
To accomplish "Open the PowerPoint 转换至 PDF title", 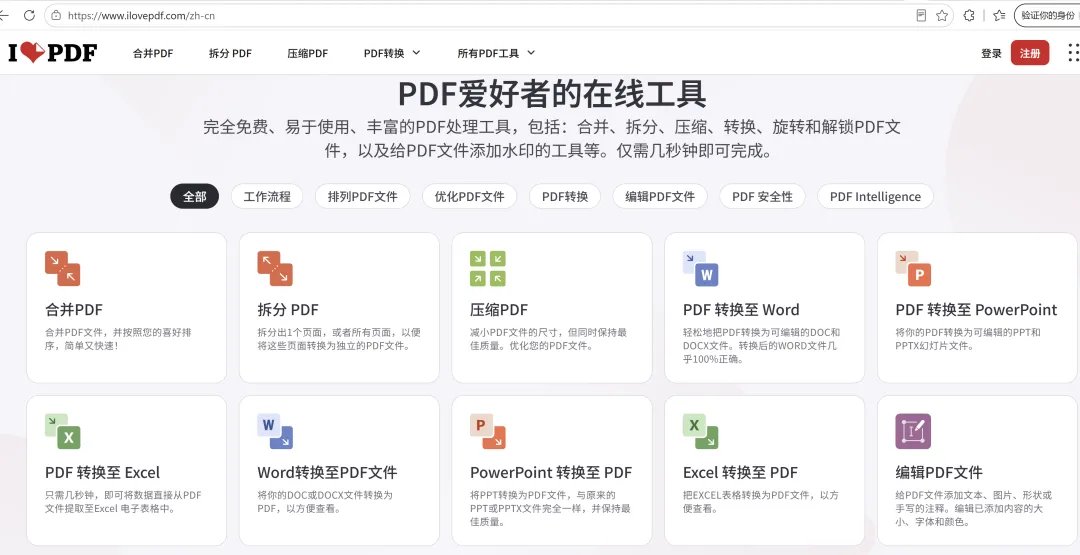I will pyautogui.click(x=551, y=472).
